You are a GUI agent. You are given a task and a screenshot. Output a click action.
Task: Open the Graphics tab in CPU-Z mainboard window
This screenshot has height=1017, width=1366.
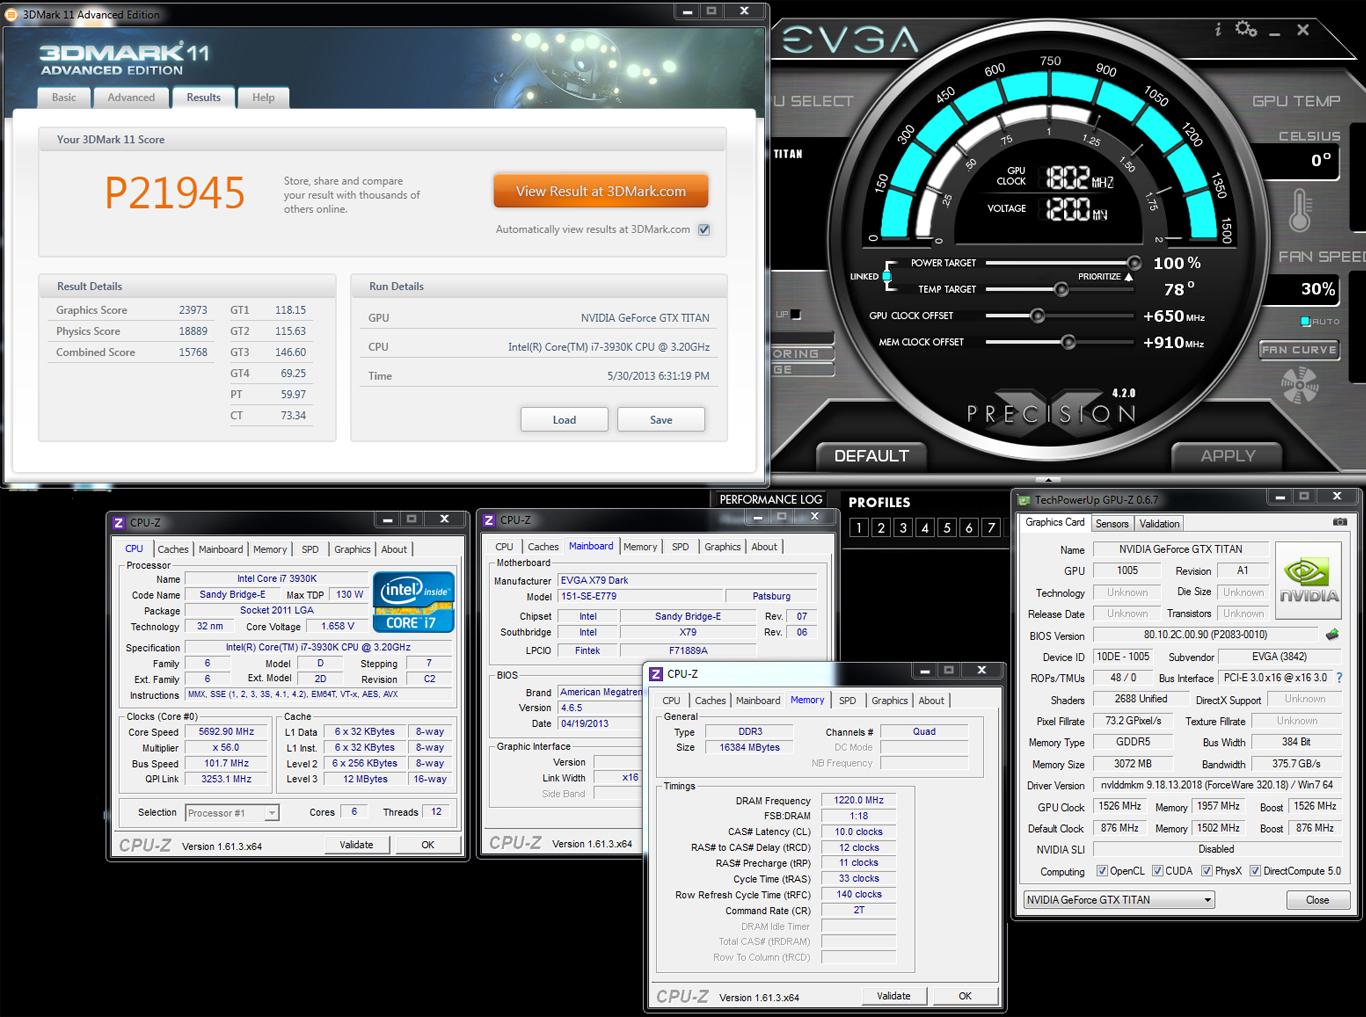(722, 547)
